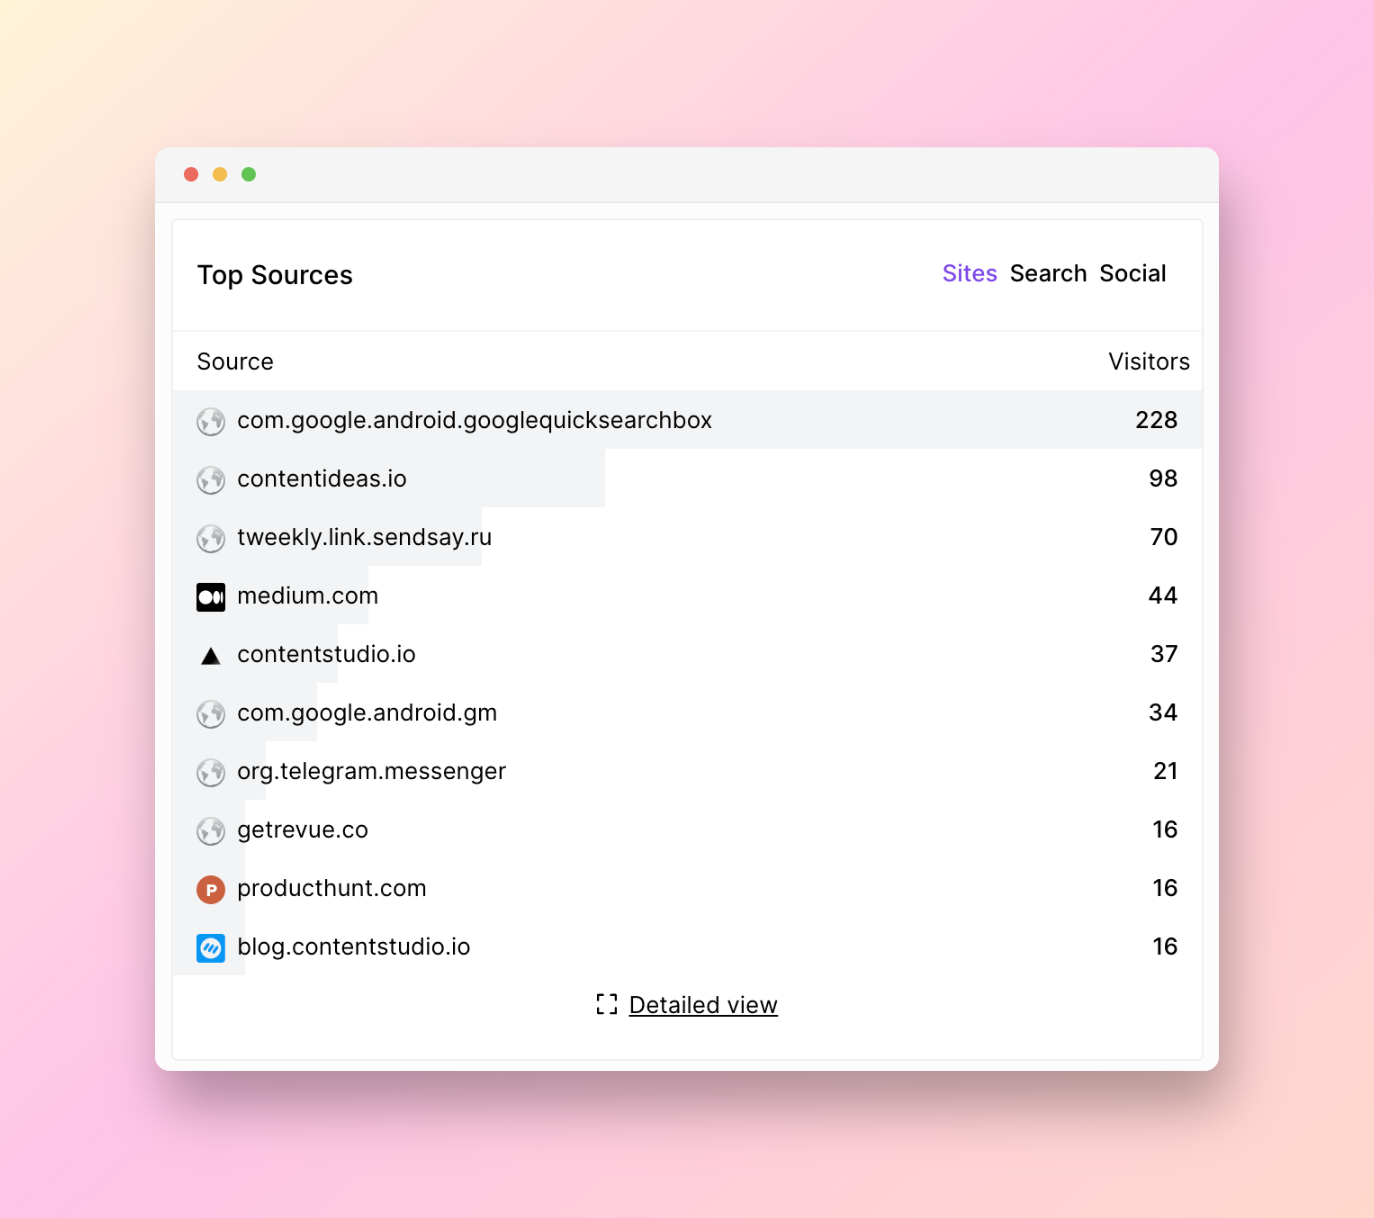Click the globe icon beside tweekly.link.sendsay.ru
Image resolution: width=1374 pixels, height=1218 pixels.
(211, 538)
